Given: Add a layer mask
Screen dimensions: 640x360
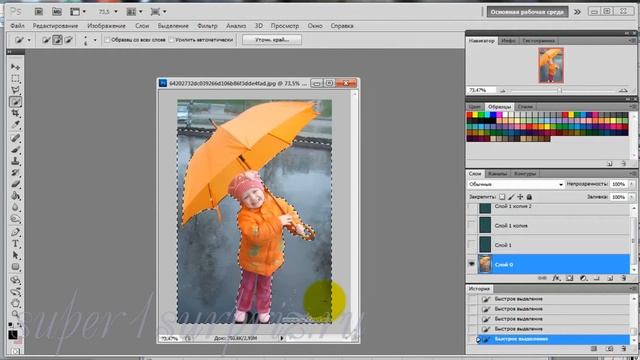Looking at the screenshot, I should tap(569, 278).
